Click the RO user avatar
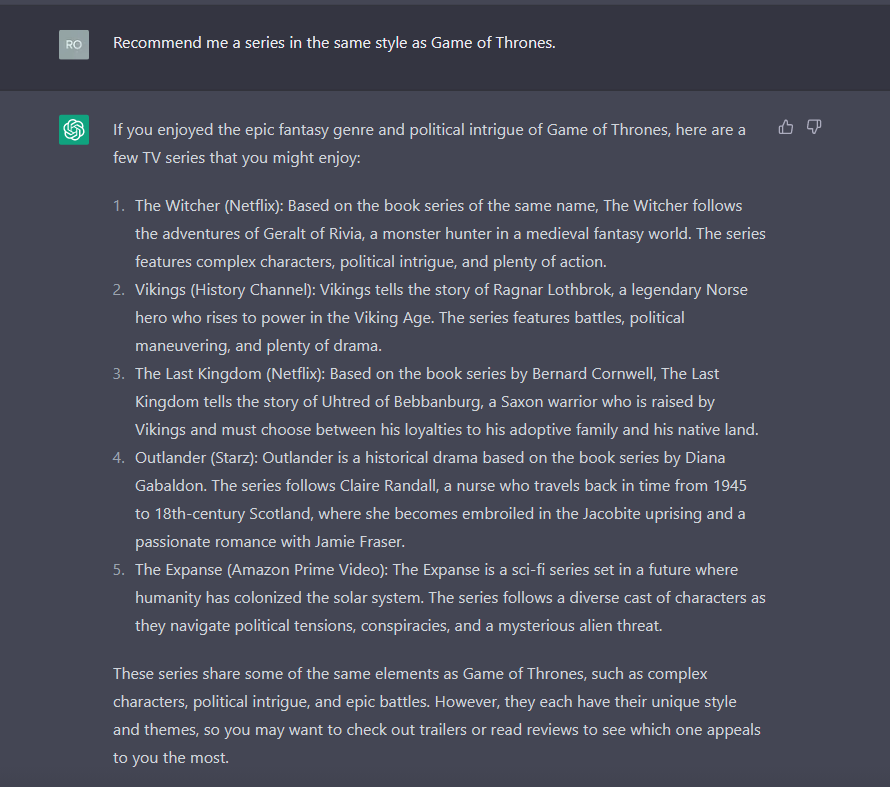Viewport: 890px width, 787px height. [x=74, y=45]
